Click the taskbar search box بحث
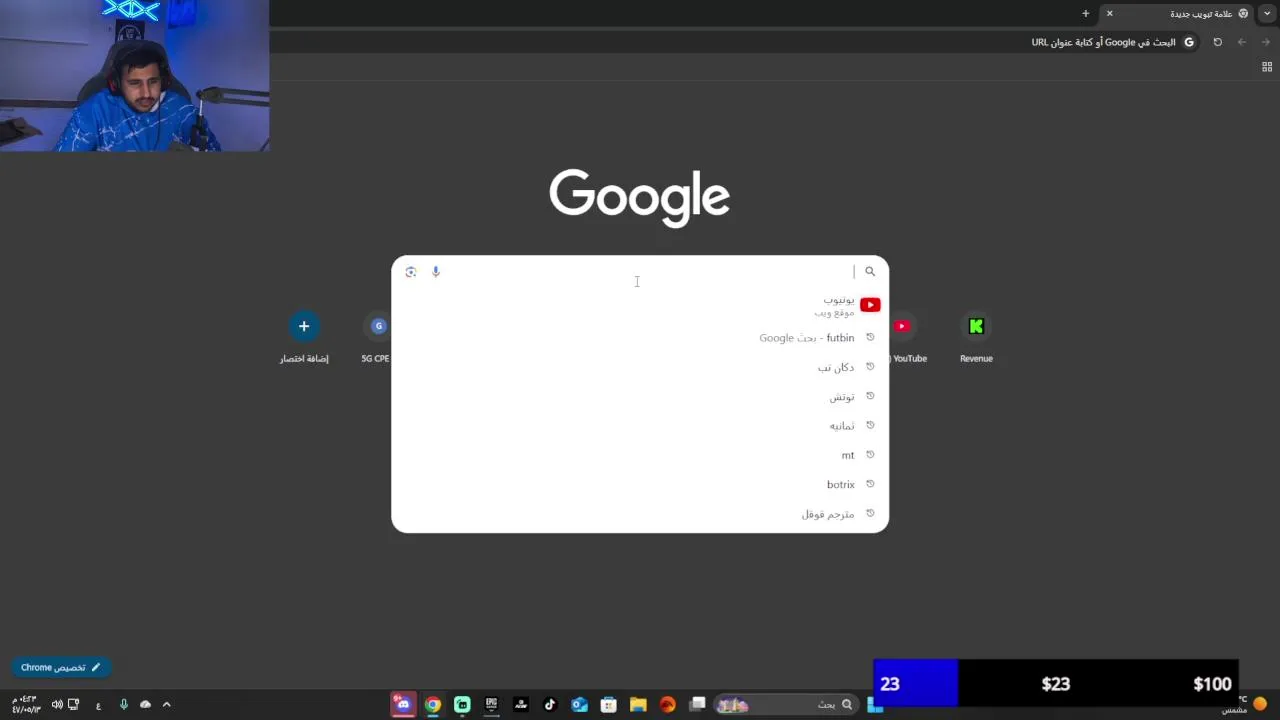The width and height of the screenshot is (1280, 720). coord(787,704)
